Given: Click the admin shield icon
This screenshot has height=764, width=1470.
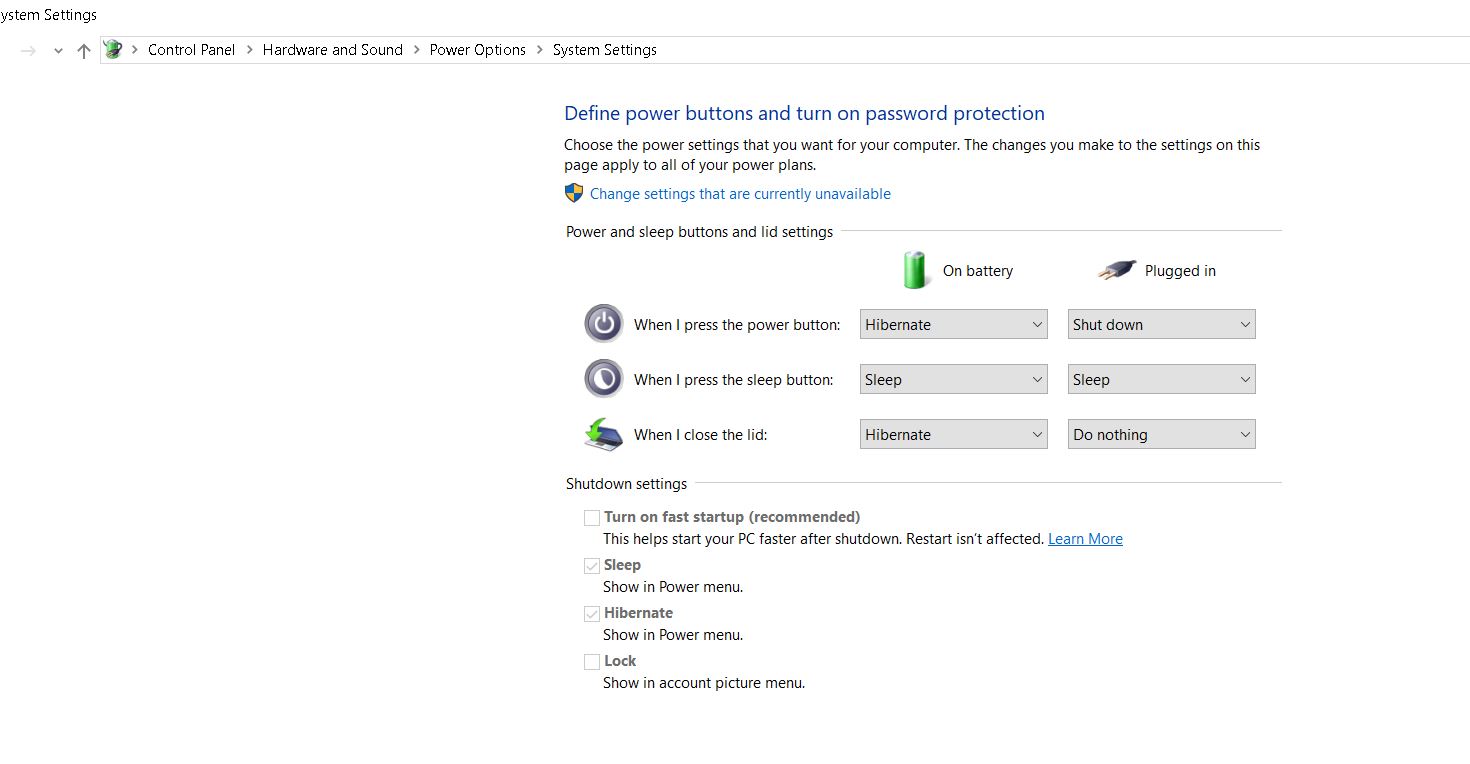Looking at the screenshot, I should [574, 193].
